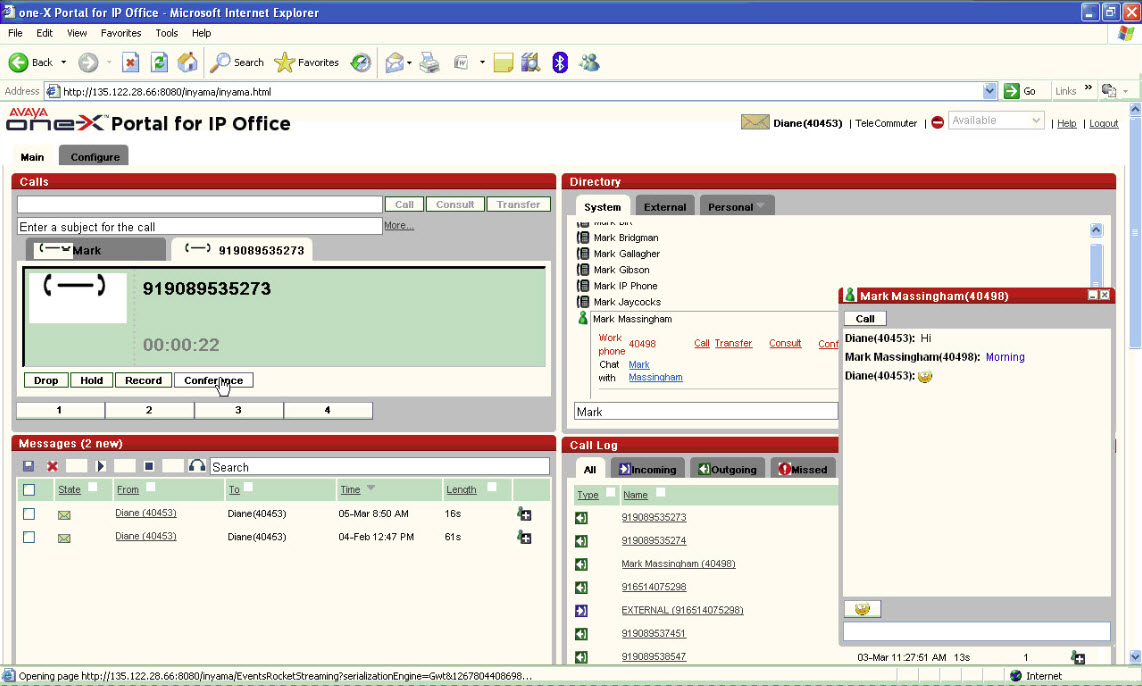The height and width of the screenshot is (686, 1142).
Task: Click the chat message input field
Action: point(976,632)
